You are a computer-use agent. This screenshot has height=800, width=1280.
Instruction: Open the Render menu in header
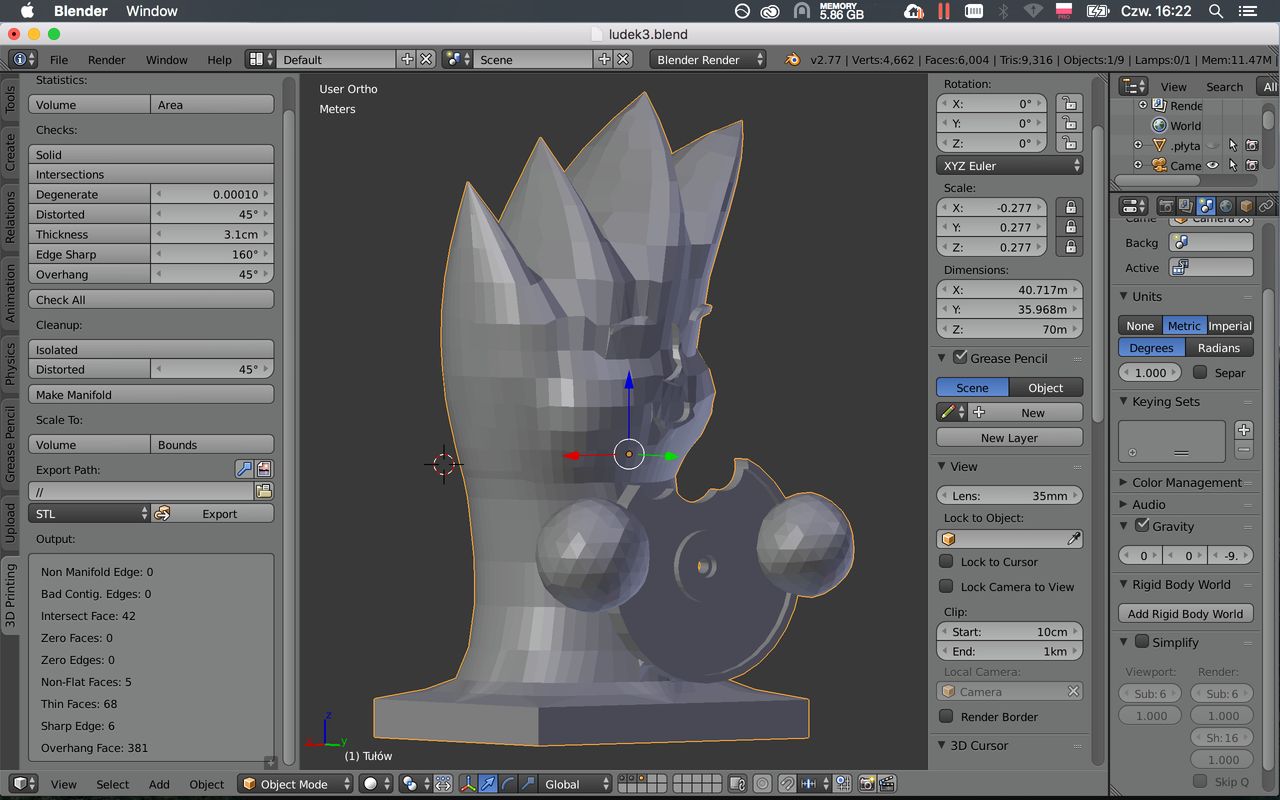(x=107, y=60)
